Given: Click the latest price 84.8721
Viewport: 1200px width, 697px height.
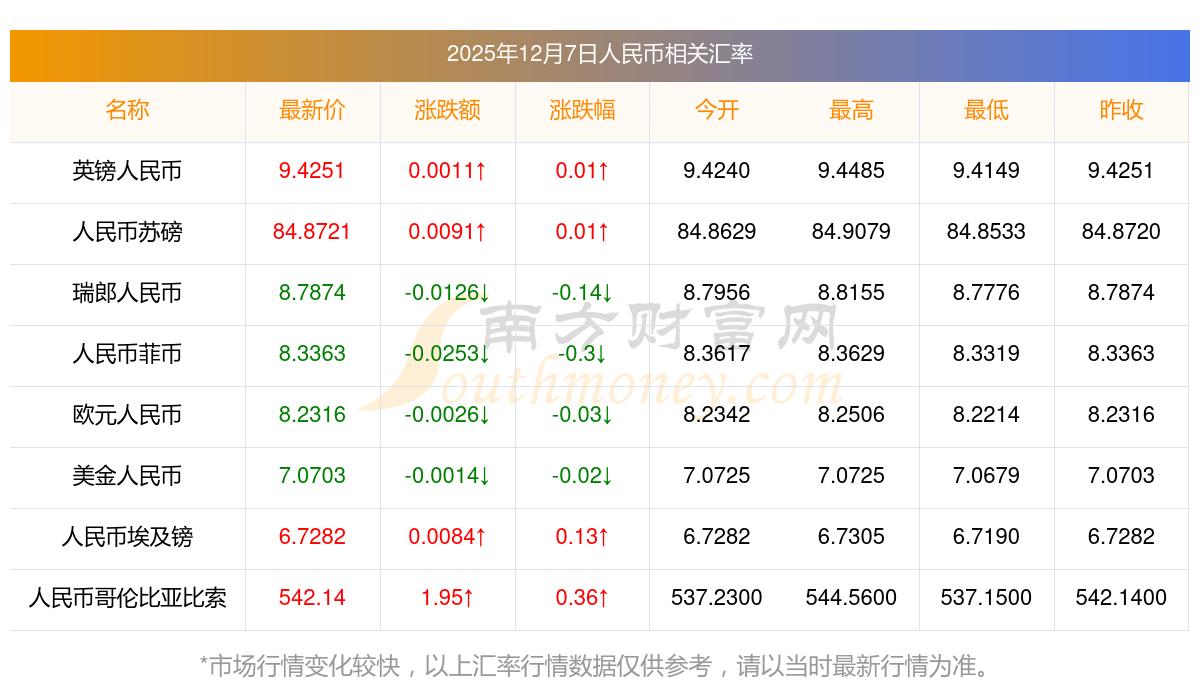Looking at the screenshot, I should coord(312,232).
